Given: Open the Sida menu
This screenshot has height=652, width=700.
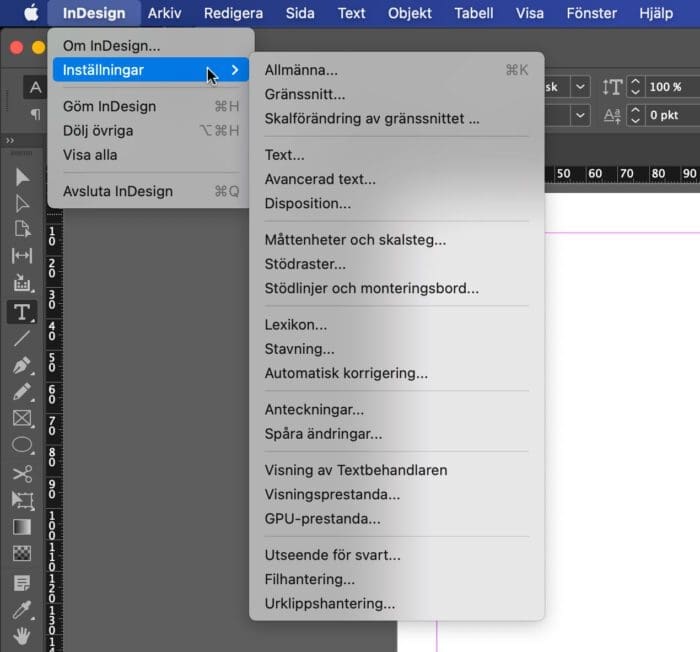Looking at the screenshot, I should [x=300, y=13].
